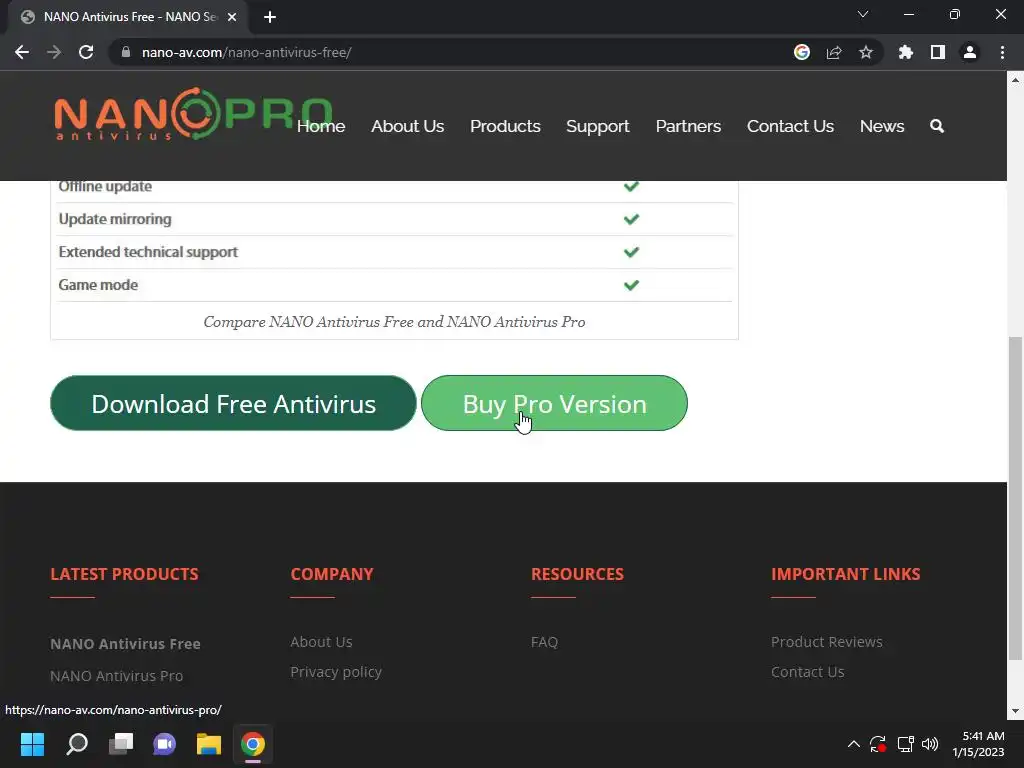The image size is (1024, 768).
Task: Click the browser back arrow
Action: point(22,52)
